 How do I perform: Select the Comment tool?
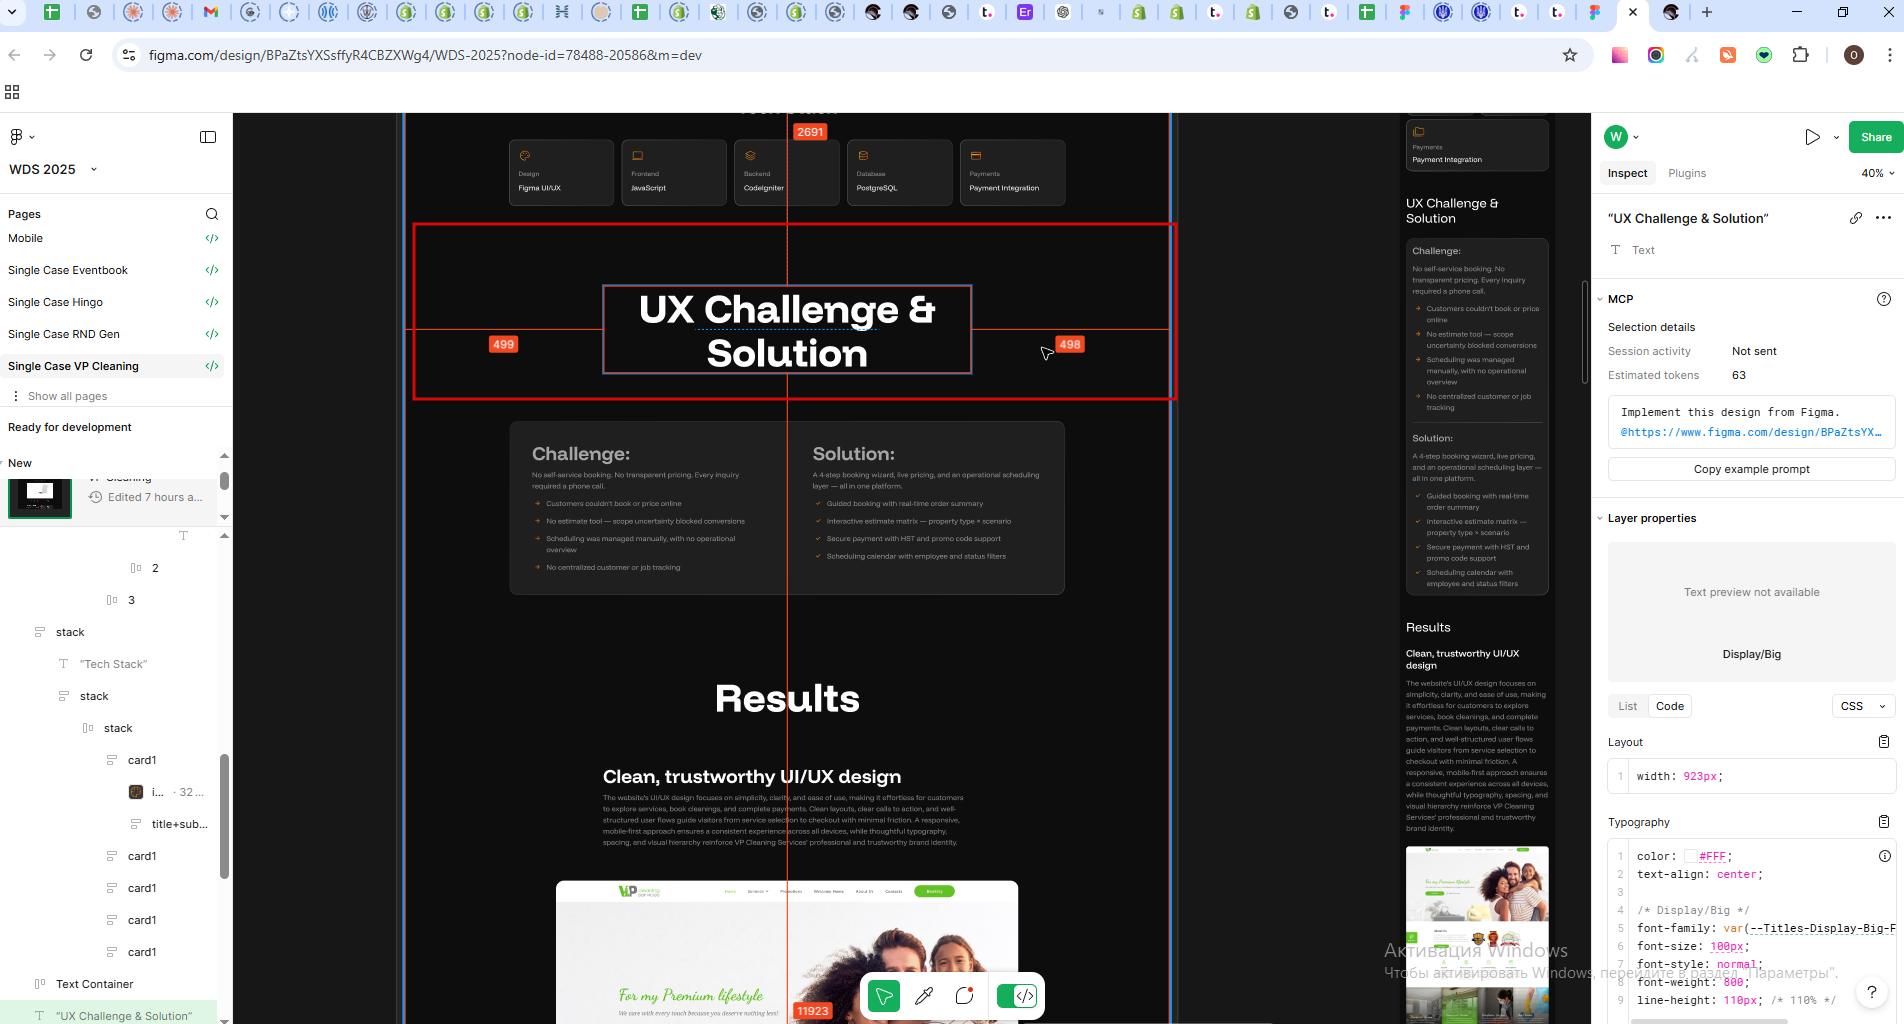click(964, 996)
